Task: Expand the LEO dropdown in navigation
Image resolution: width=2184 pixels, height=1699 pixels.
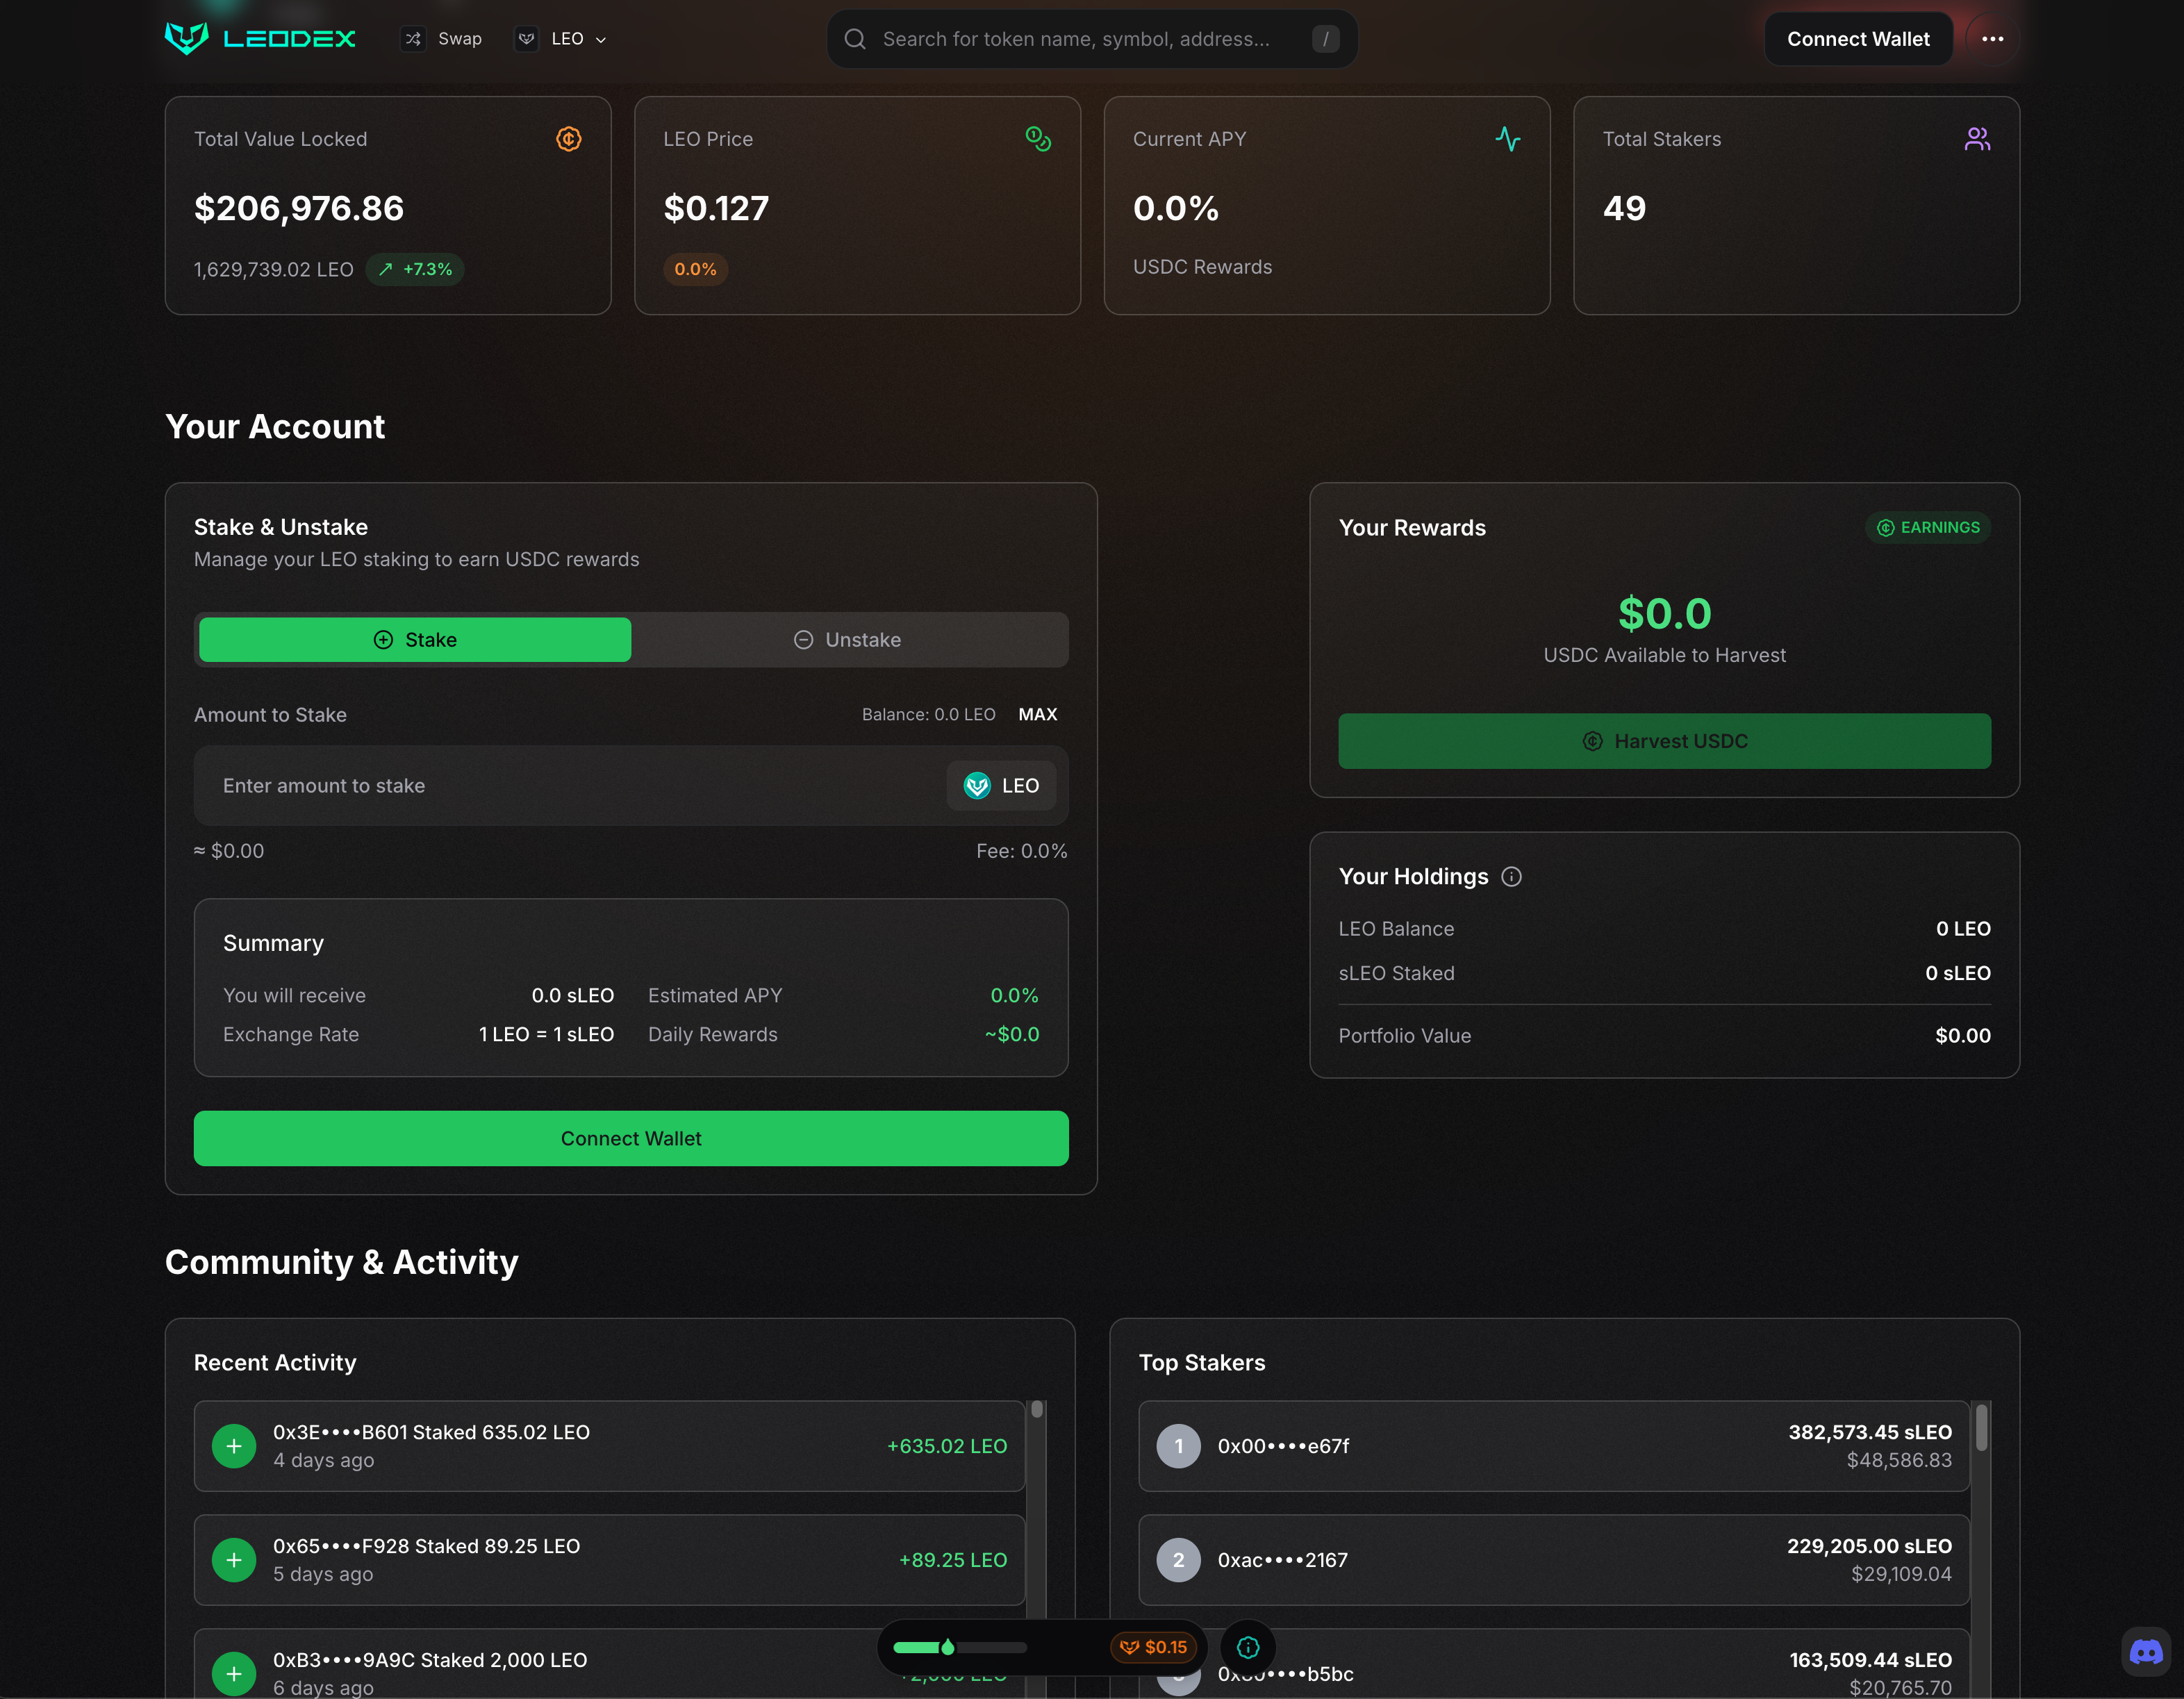Action: pos(562,39)
